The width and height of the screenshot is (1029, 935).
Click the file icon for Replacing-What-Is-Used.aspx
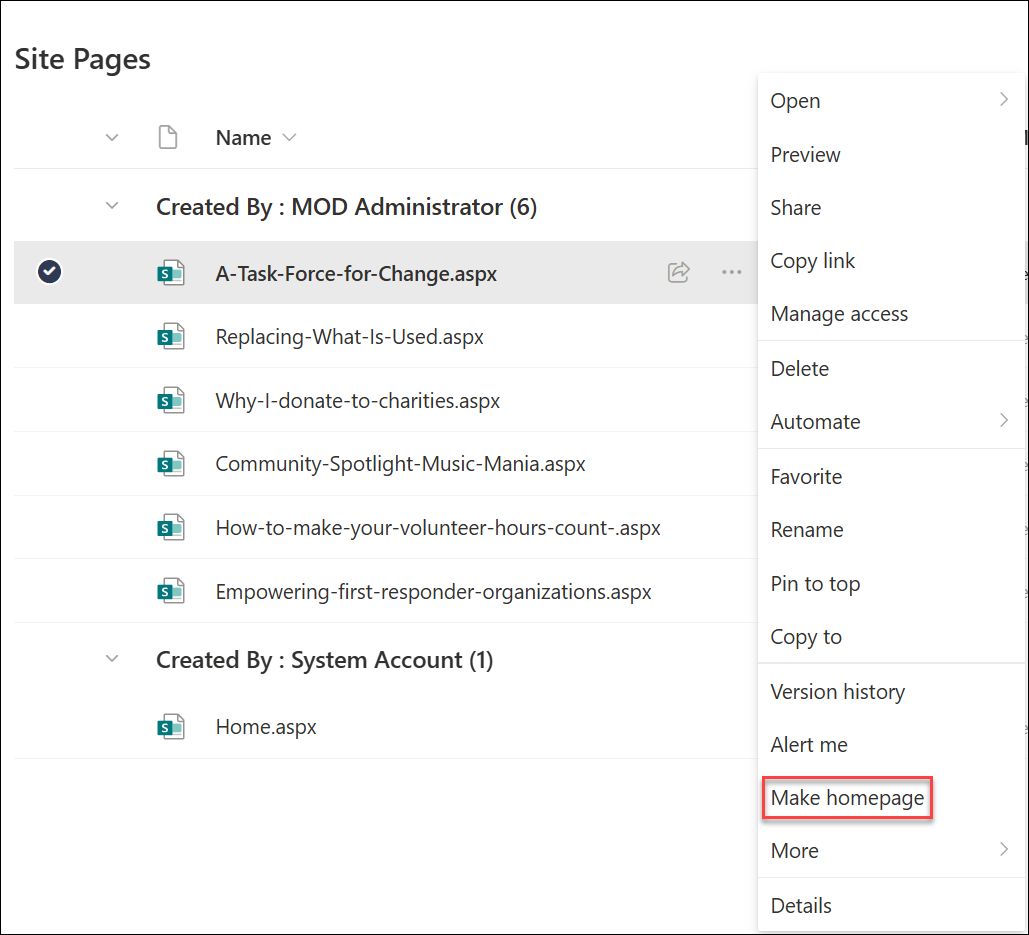point(171,337)
